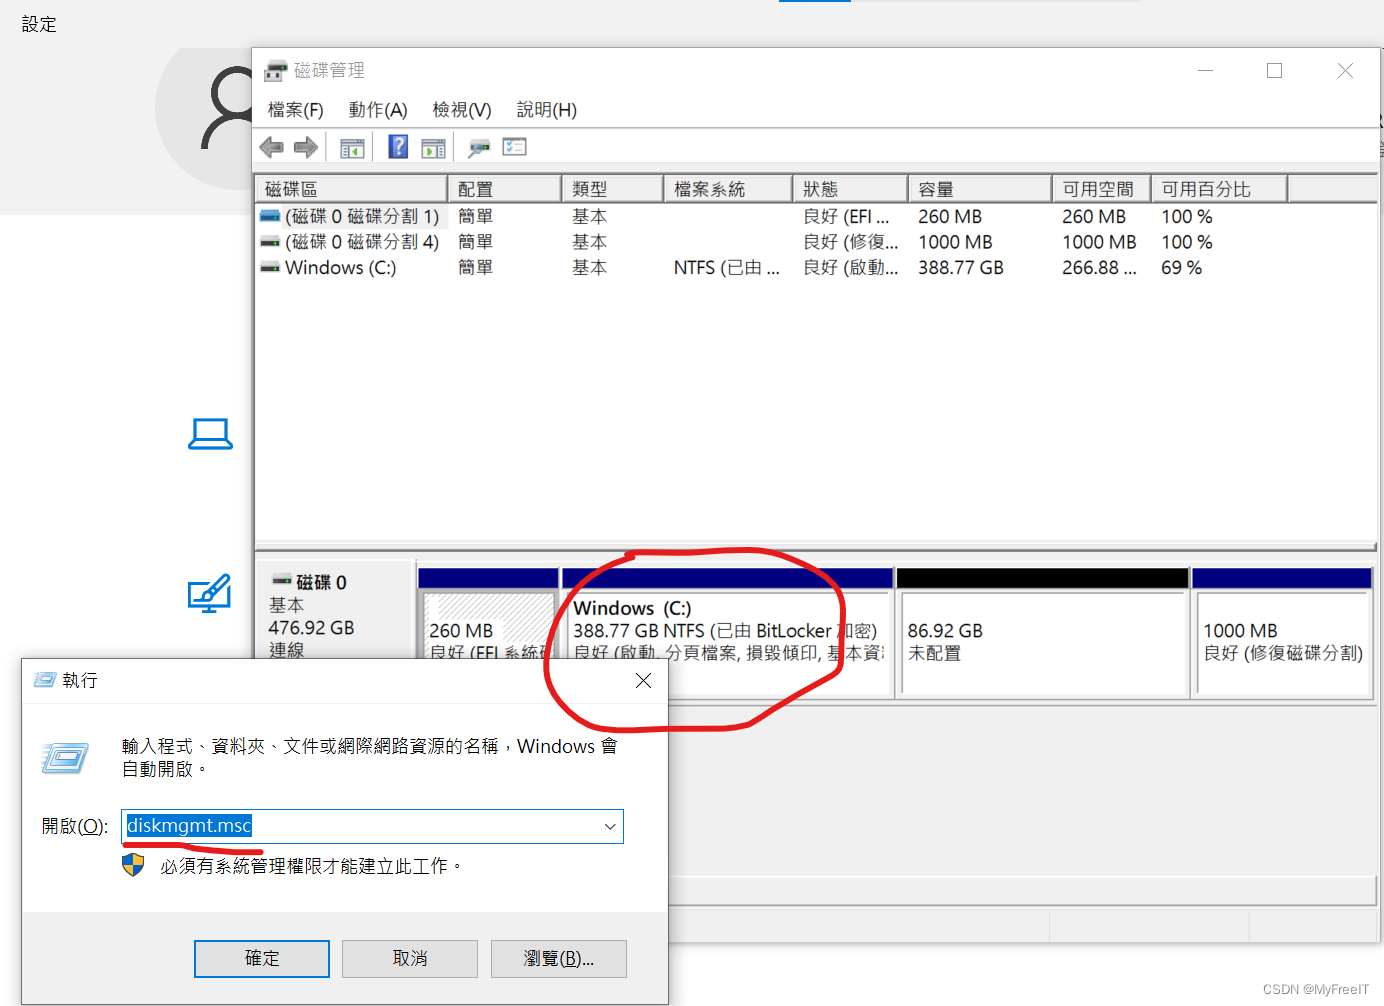Click the 388.77 GB capacity cell in list
This screenshot has width=1384, height=1006.
tap(961, 268)
